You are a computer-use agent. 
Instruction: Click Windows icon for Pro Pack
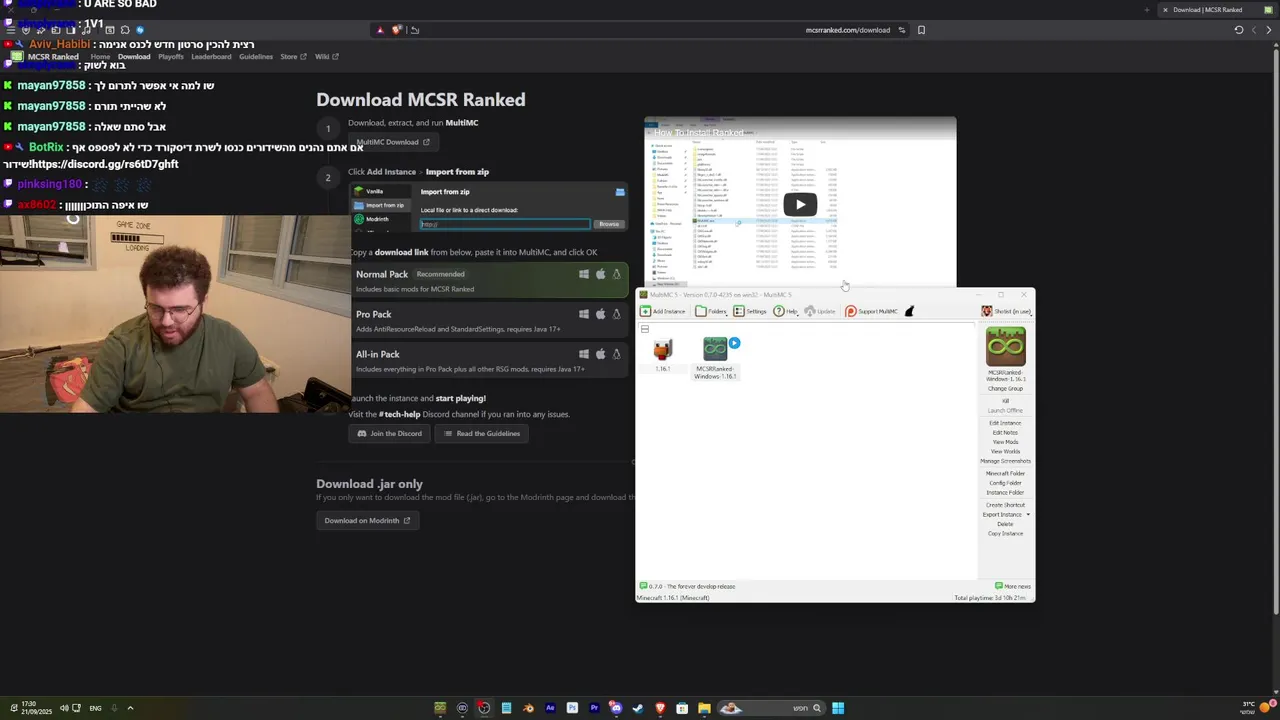(584, 314)
